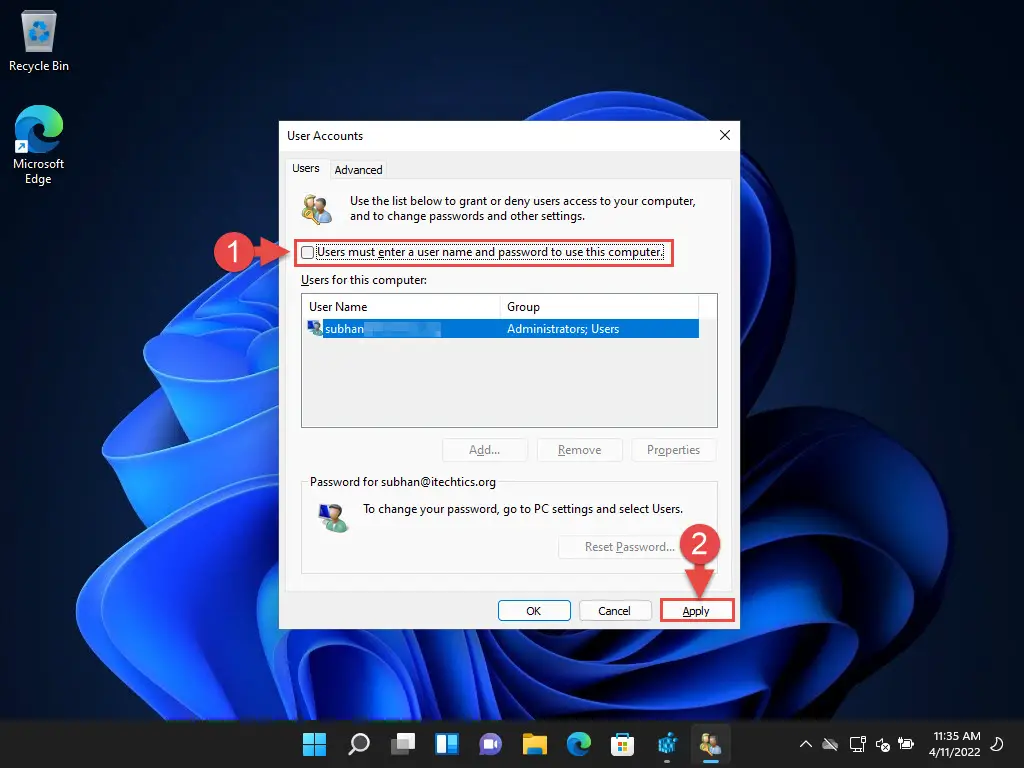Open the Recycle Bin desktop icon
The width and height of the screenshot is (1024, 768).
(x=38, y=42)
